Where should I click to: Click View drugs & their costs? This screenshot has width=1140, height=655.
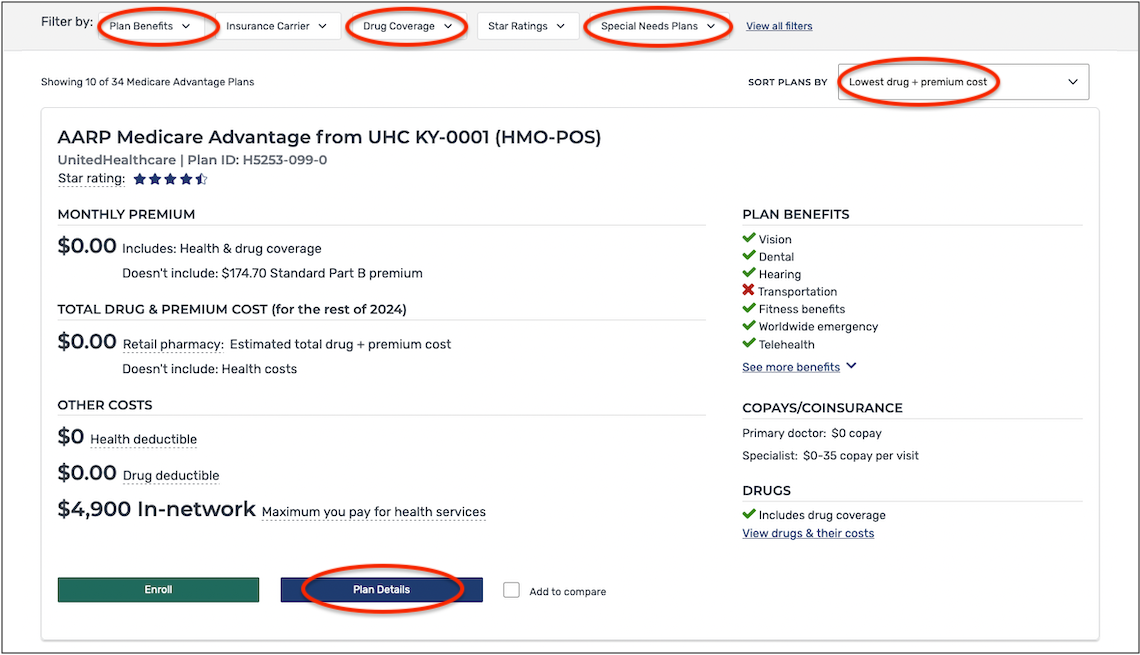(x=808, y=532)
